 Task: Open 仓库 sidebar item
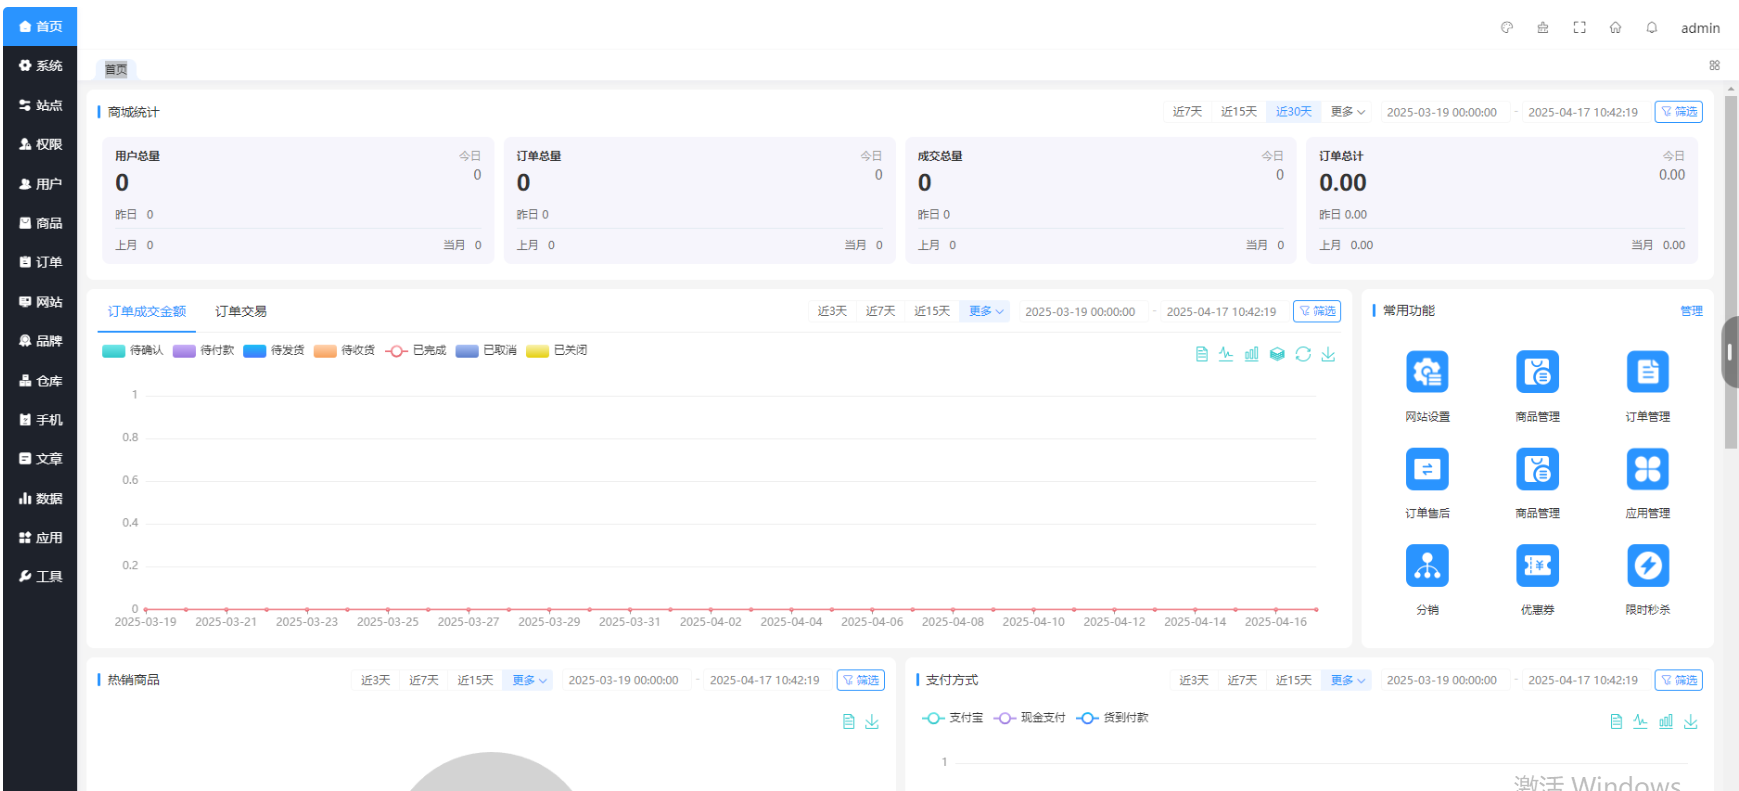pos(40,380)
